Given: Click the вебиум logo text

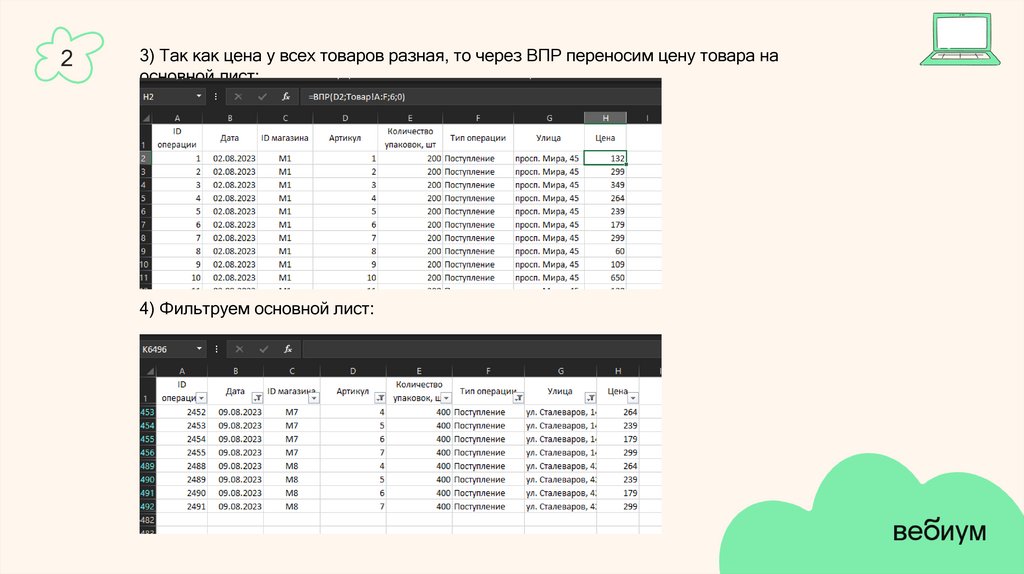Looking at the screenshot, I should [x=940, y=531].
